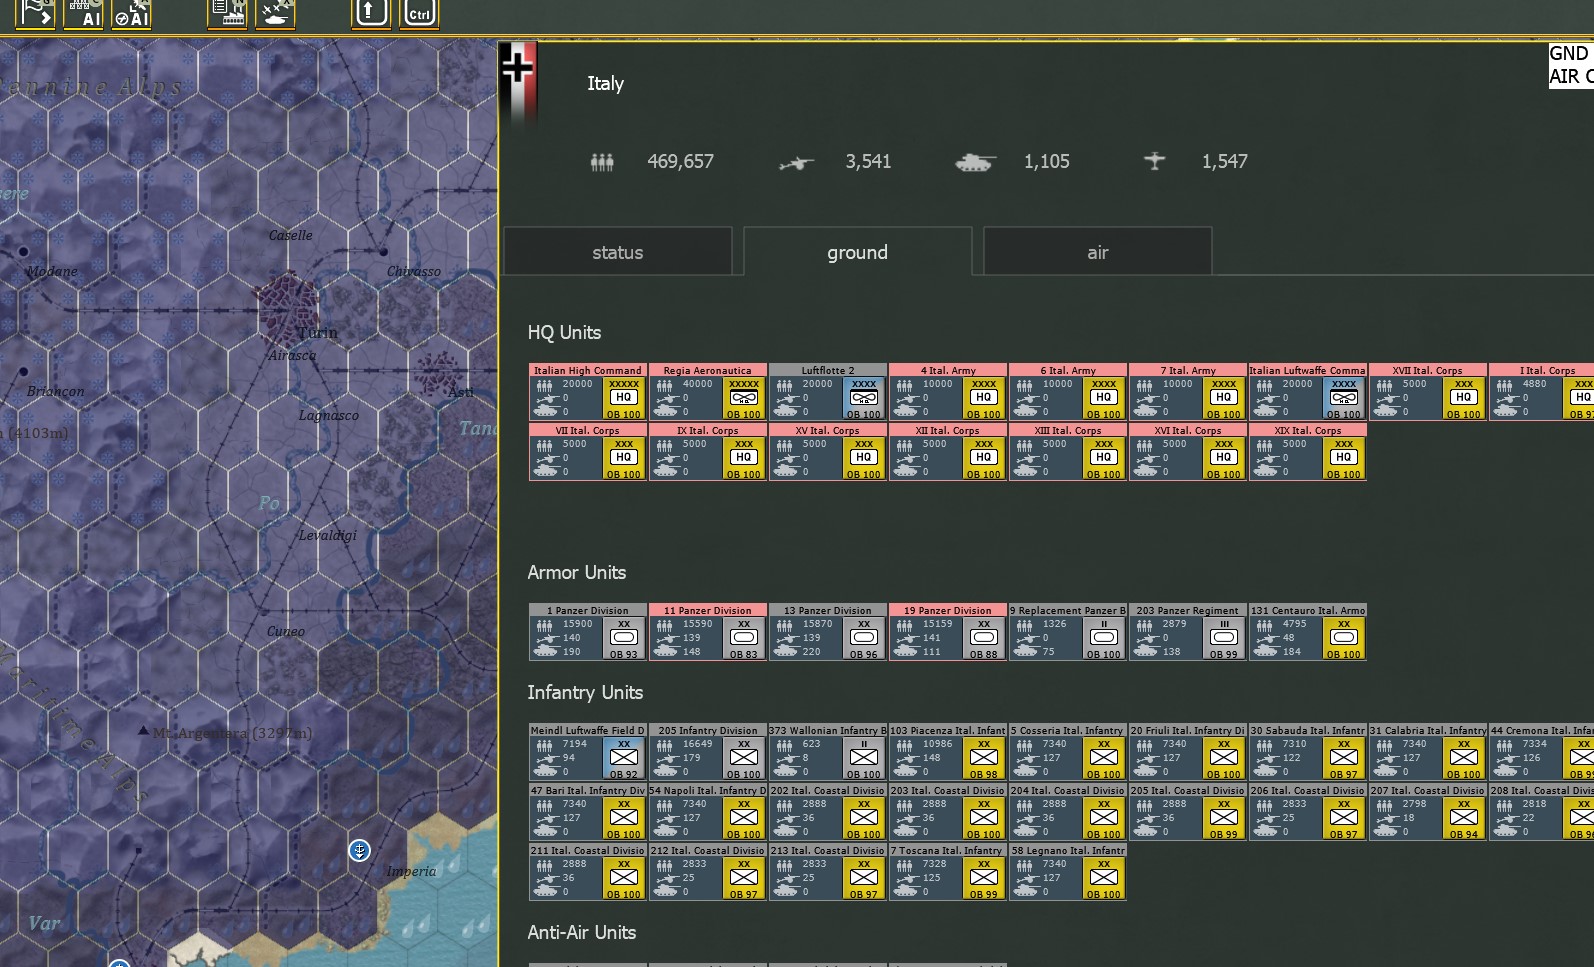The image size is (1594, 967).
Task: Click the Cuneo label on the map
Action: pos(286,631)
